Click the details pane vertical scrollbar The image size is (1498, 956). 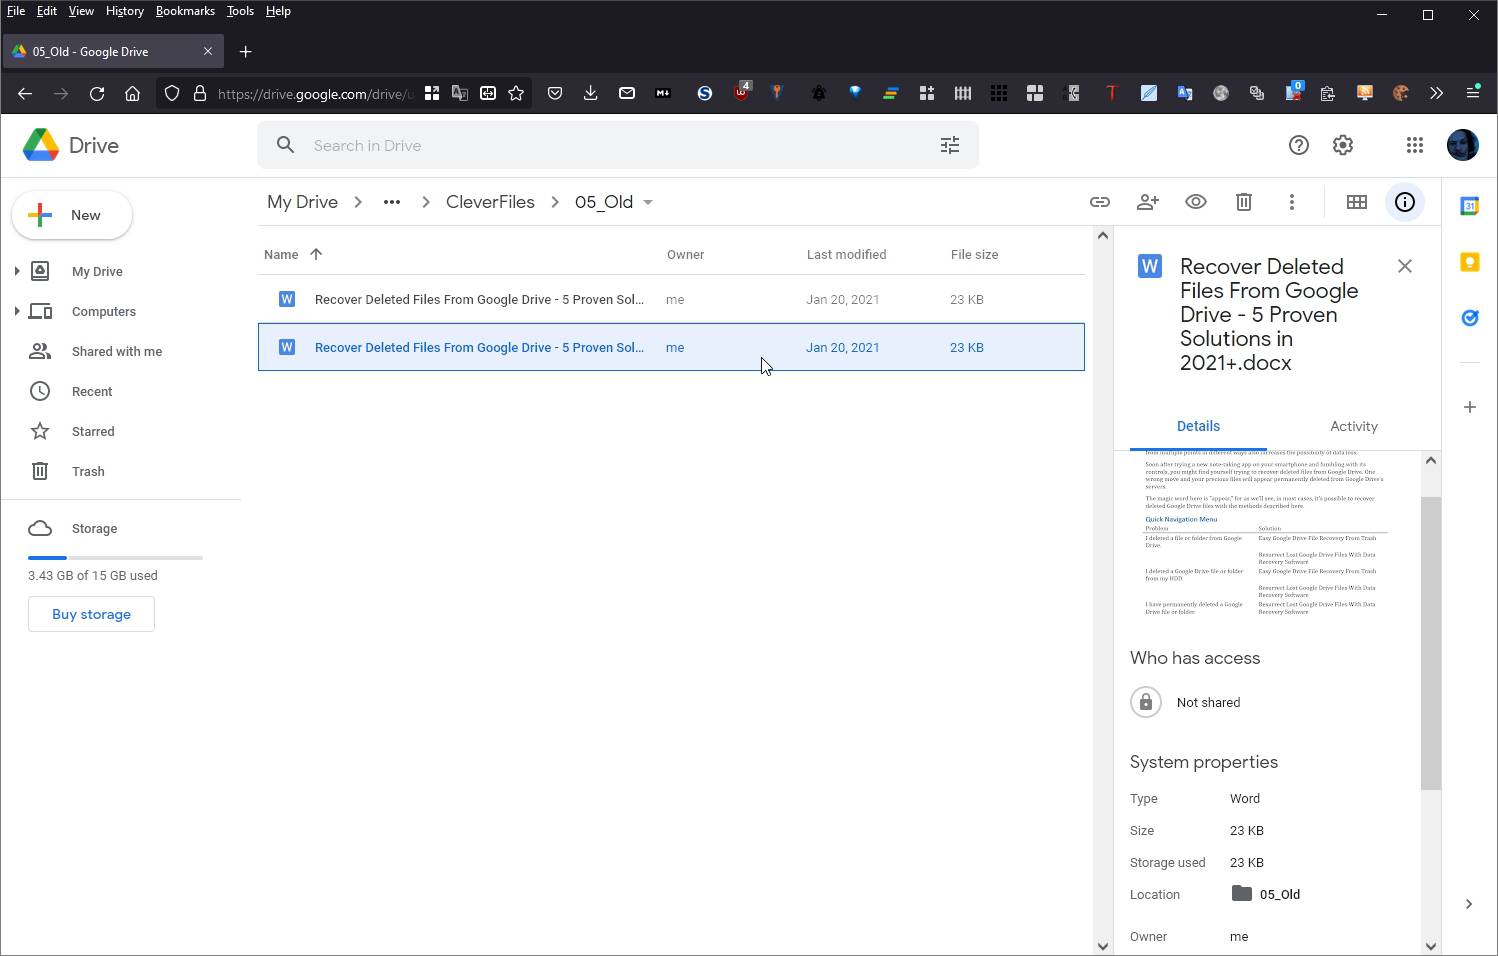[x=1430, y=643]
